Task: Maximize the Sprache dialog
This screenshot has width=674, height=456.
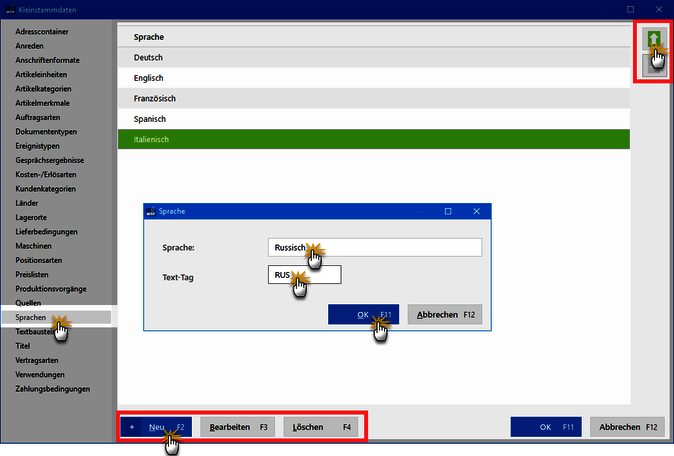Action: 448,211
